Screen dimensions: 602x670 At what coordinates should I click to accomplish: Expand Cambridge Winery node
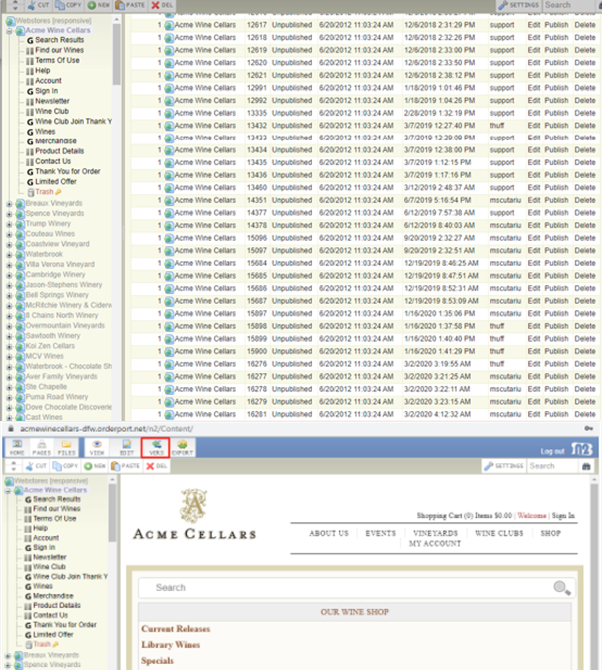(x=9, y=275)
